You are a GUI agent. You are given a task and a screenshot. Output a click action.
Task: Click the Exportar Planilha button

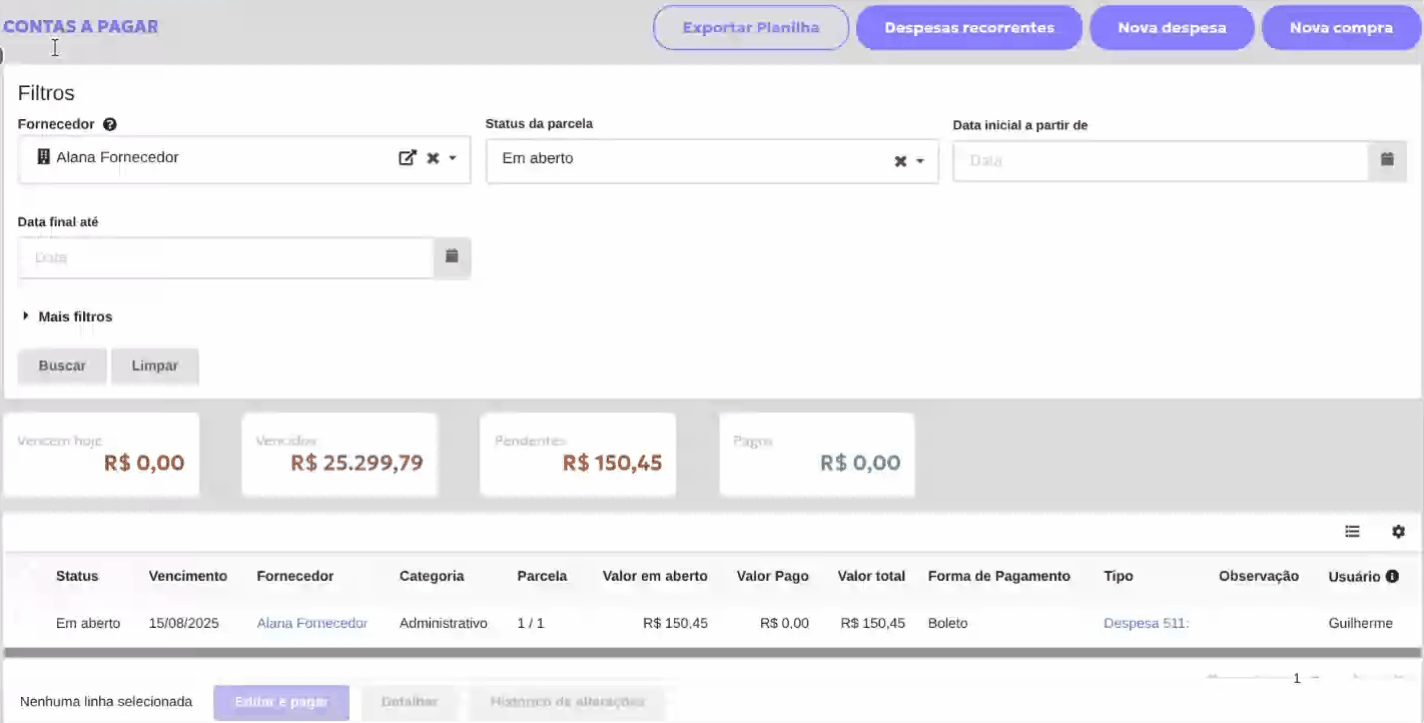click(x=751, y=28)
